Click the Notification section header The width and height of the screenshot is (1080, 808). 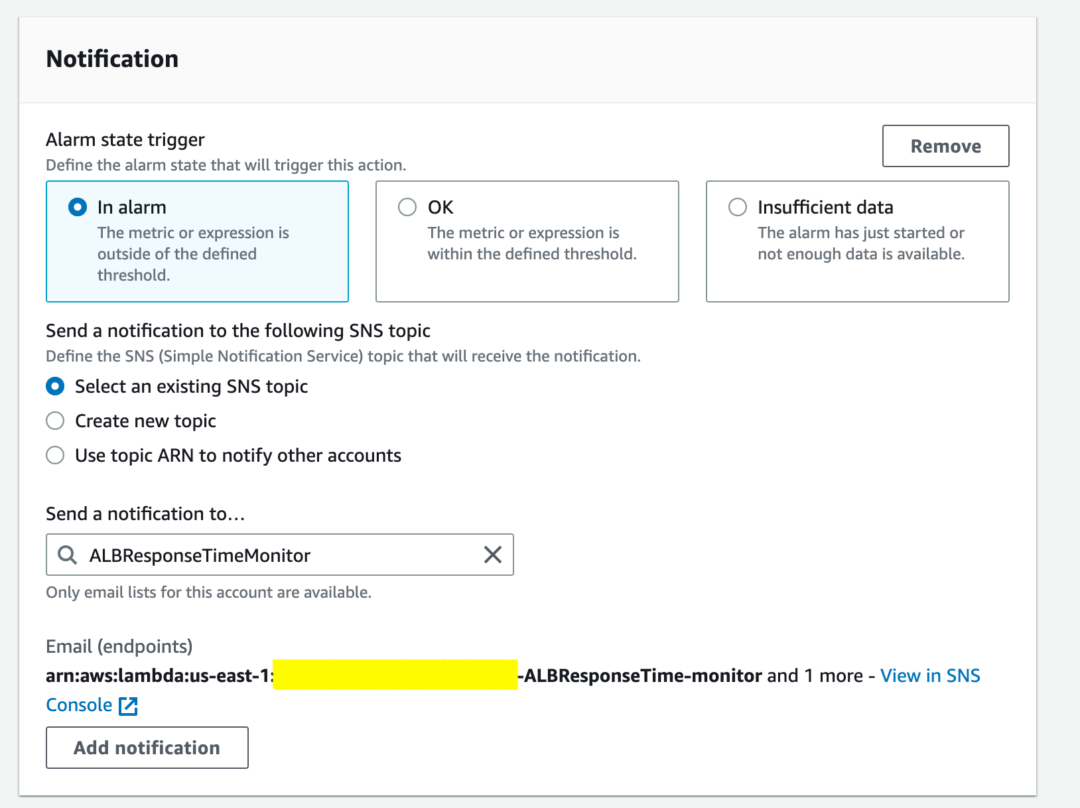111,58
